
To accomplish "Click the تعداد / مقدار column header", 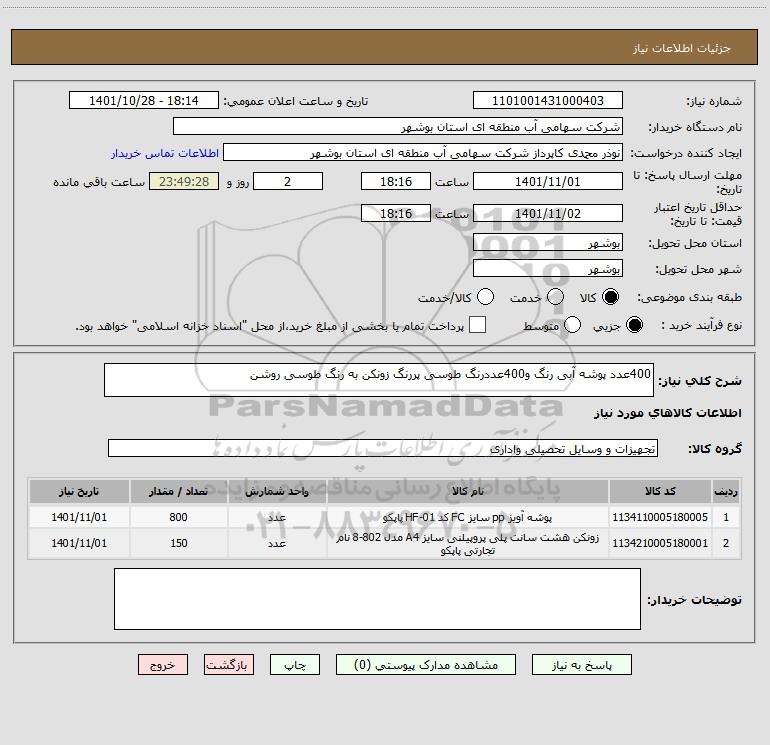I will [179, 491].
